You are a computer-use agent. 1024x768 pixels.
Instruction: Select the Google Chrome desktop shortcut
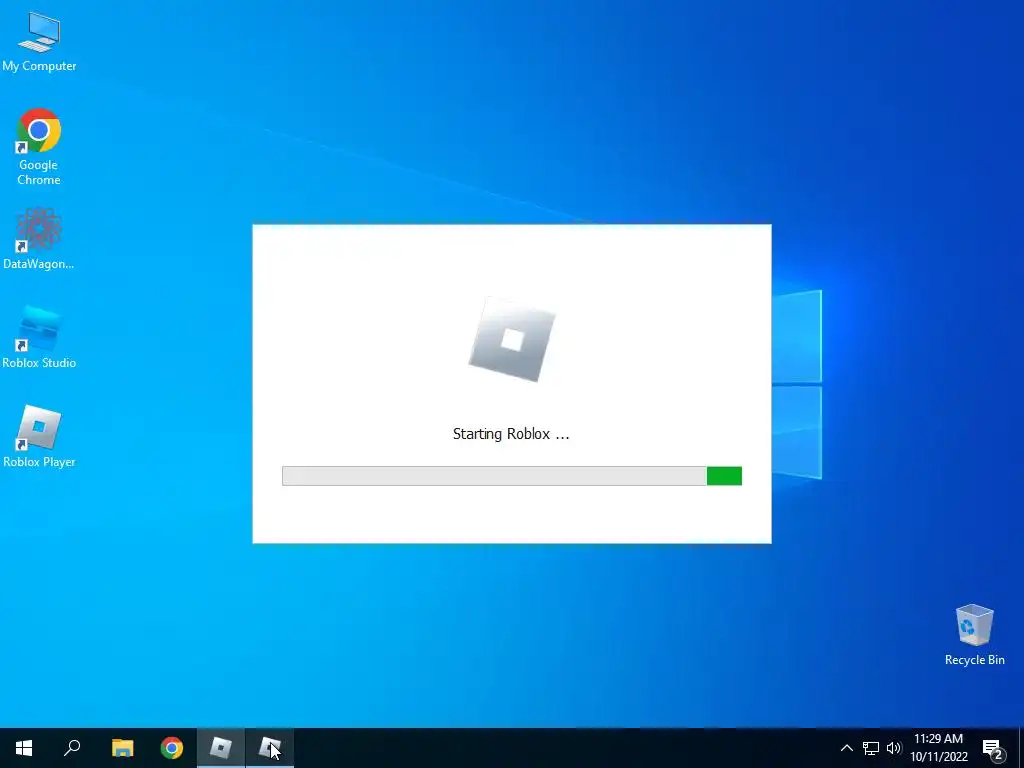click(39, 147)
